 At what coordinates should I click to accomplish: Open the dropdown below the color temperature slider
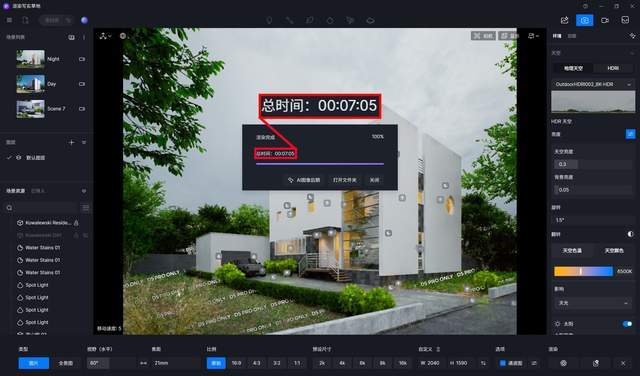coord(593,303)
